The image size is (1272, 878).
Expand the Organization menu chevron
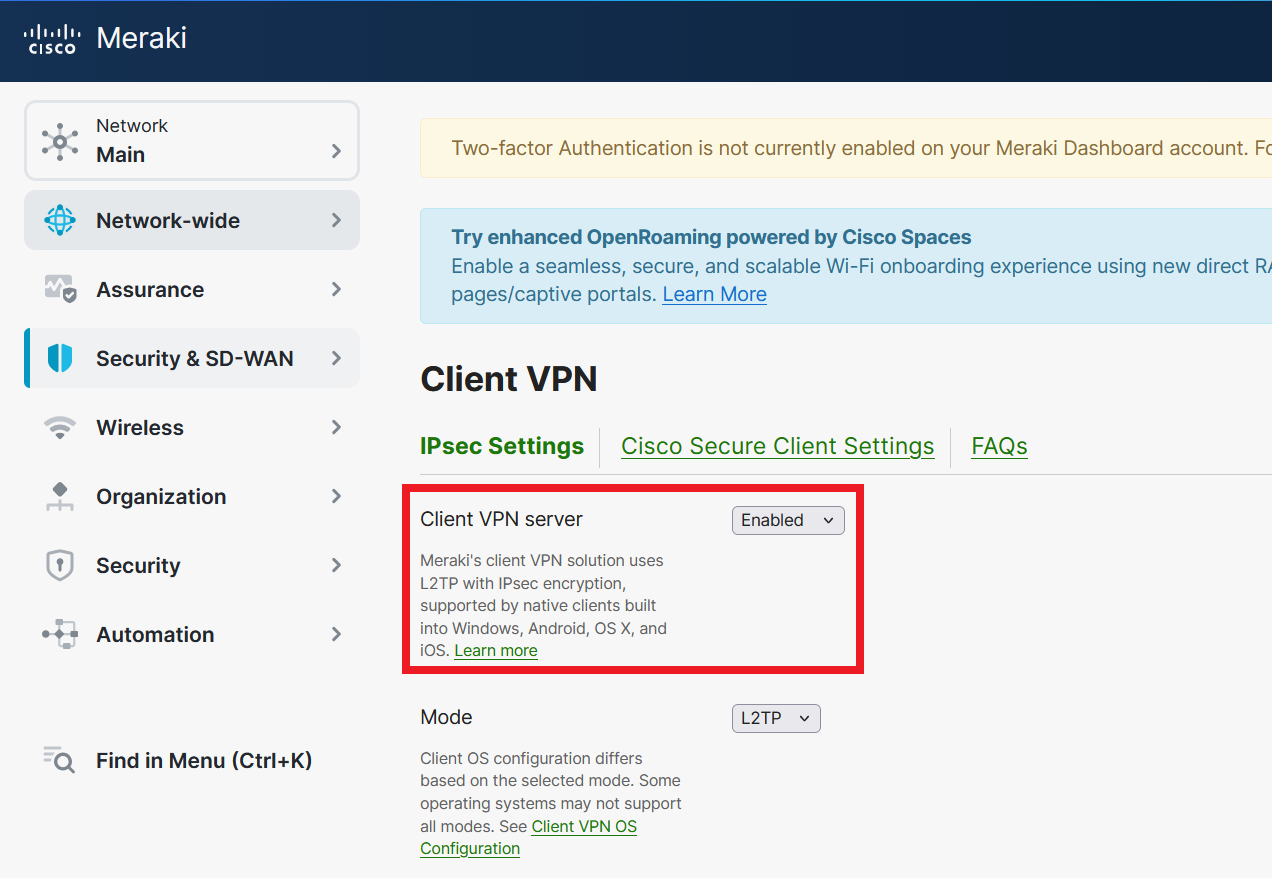pyautogui.click(x=336, y=496)
